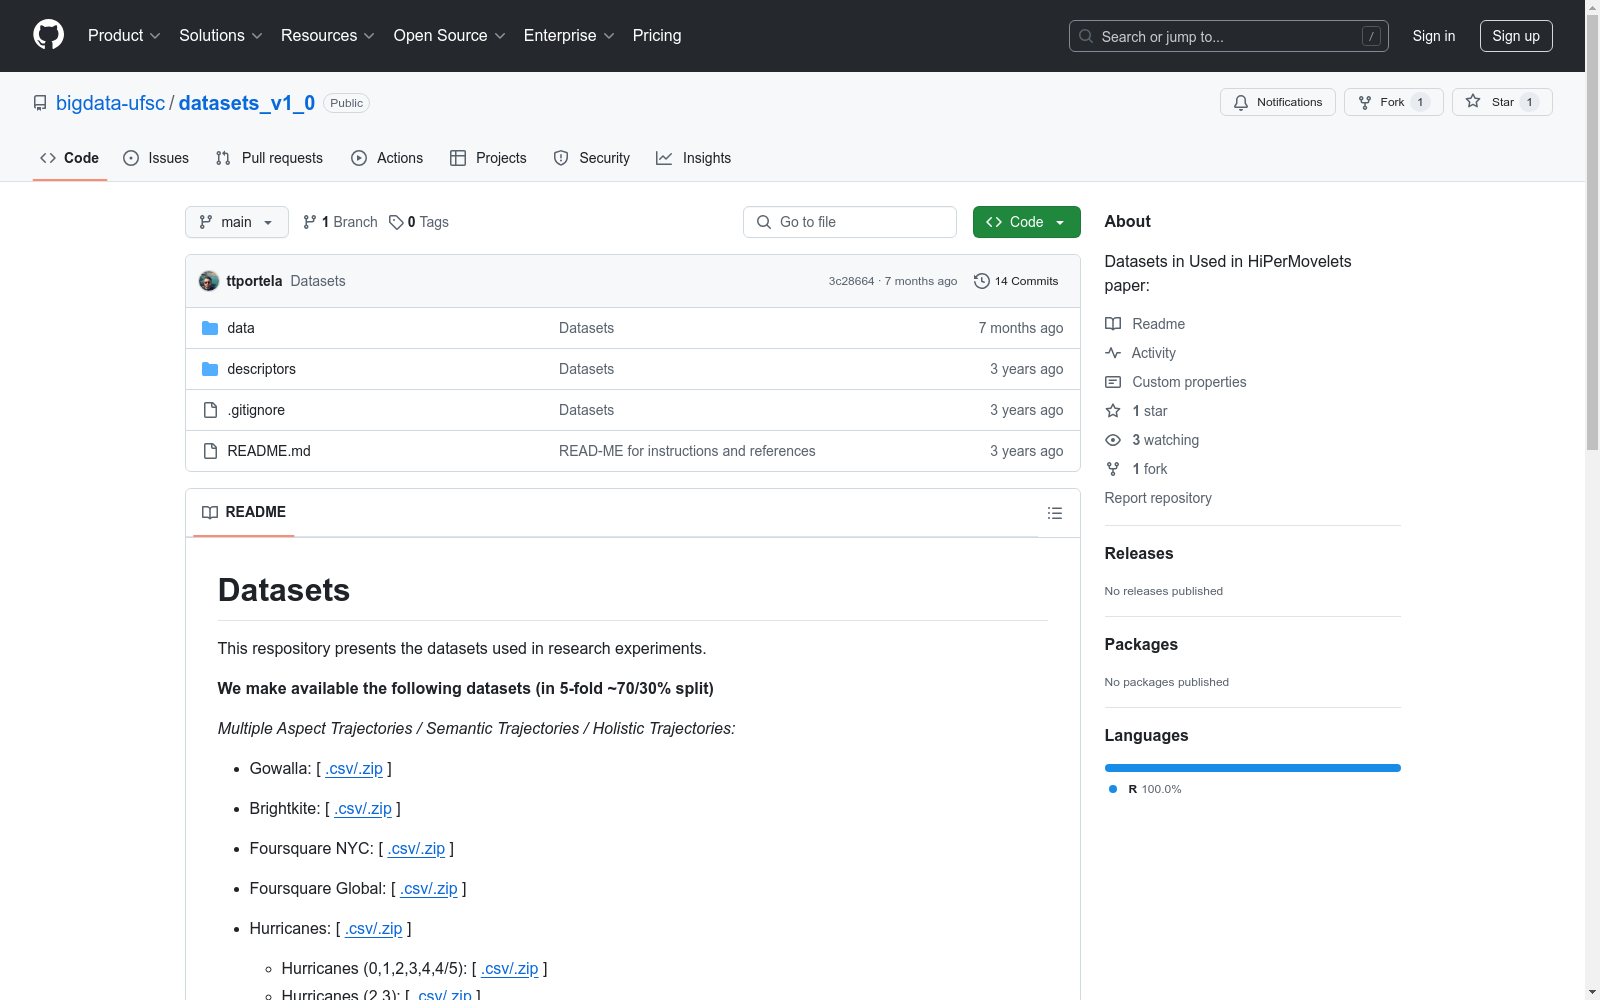Switch to the Projects tab
1600x1000 pixels.
click(x=488, y=158)
